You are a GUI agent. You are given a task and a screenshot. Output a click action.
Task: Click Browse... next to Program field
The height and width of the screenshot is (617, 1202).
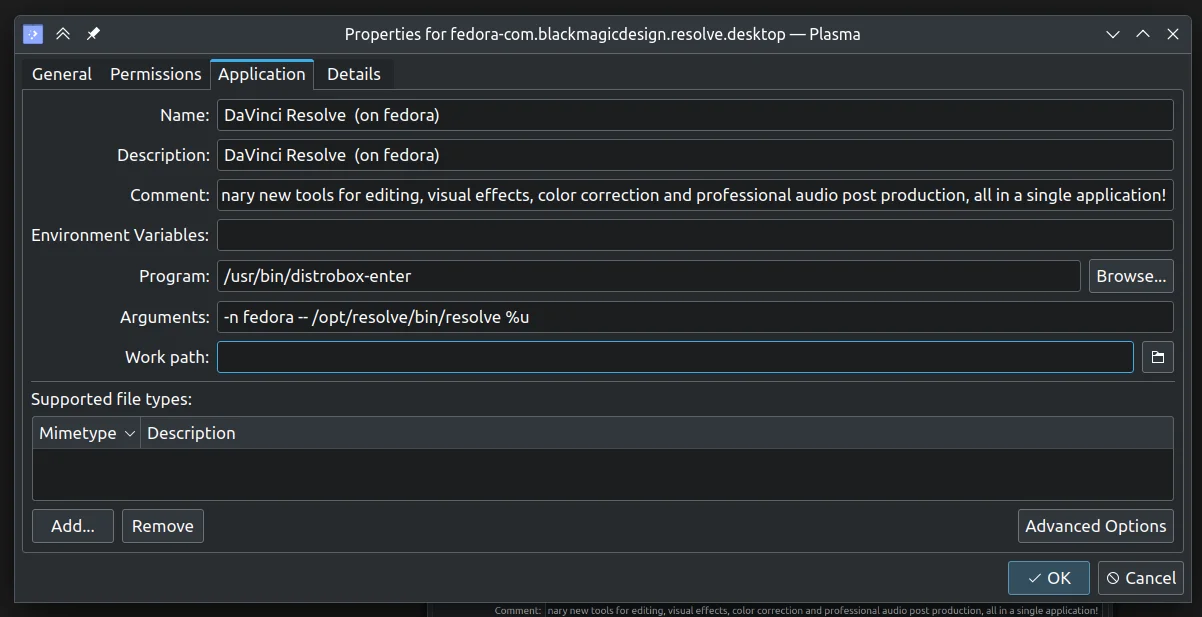[1131, 276]
